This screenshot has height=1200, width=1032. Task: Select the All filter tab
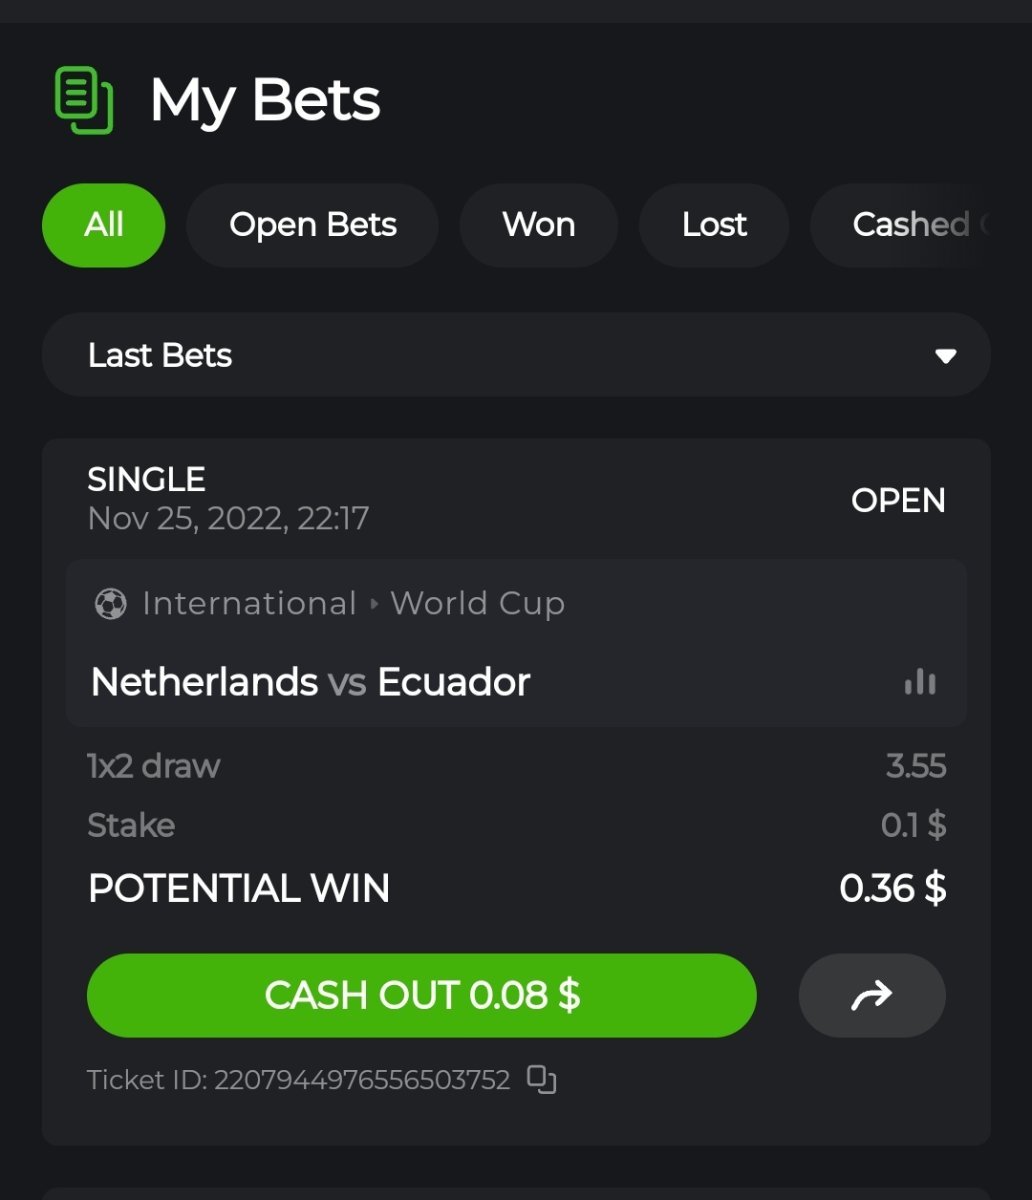coord(104,225)
